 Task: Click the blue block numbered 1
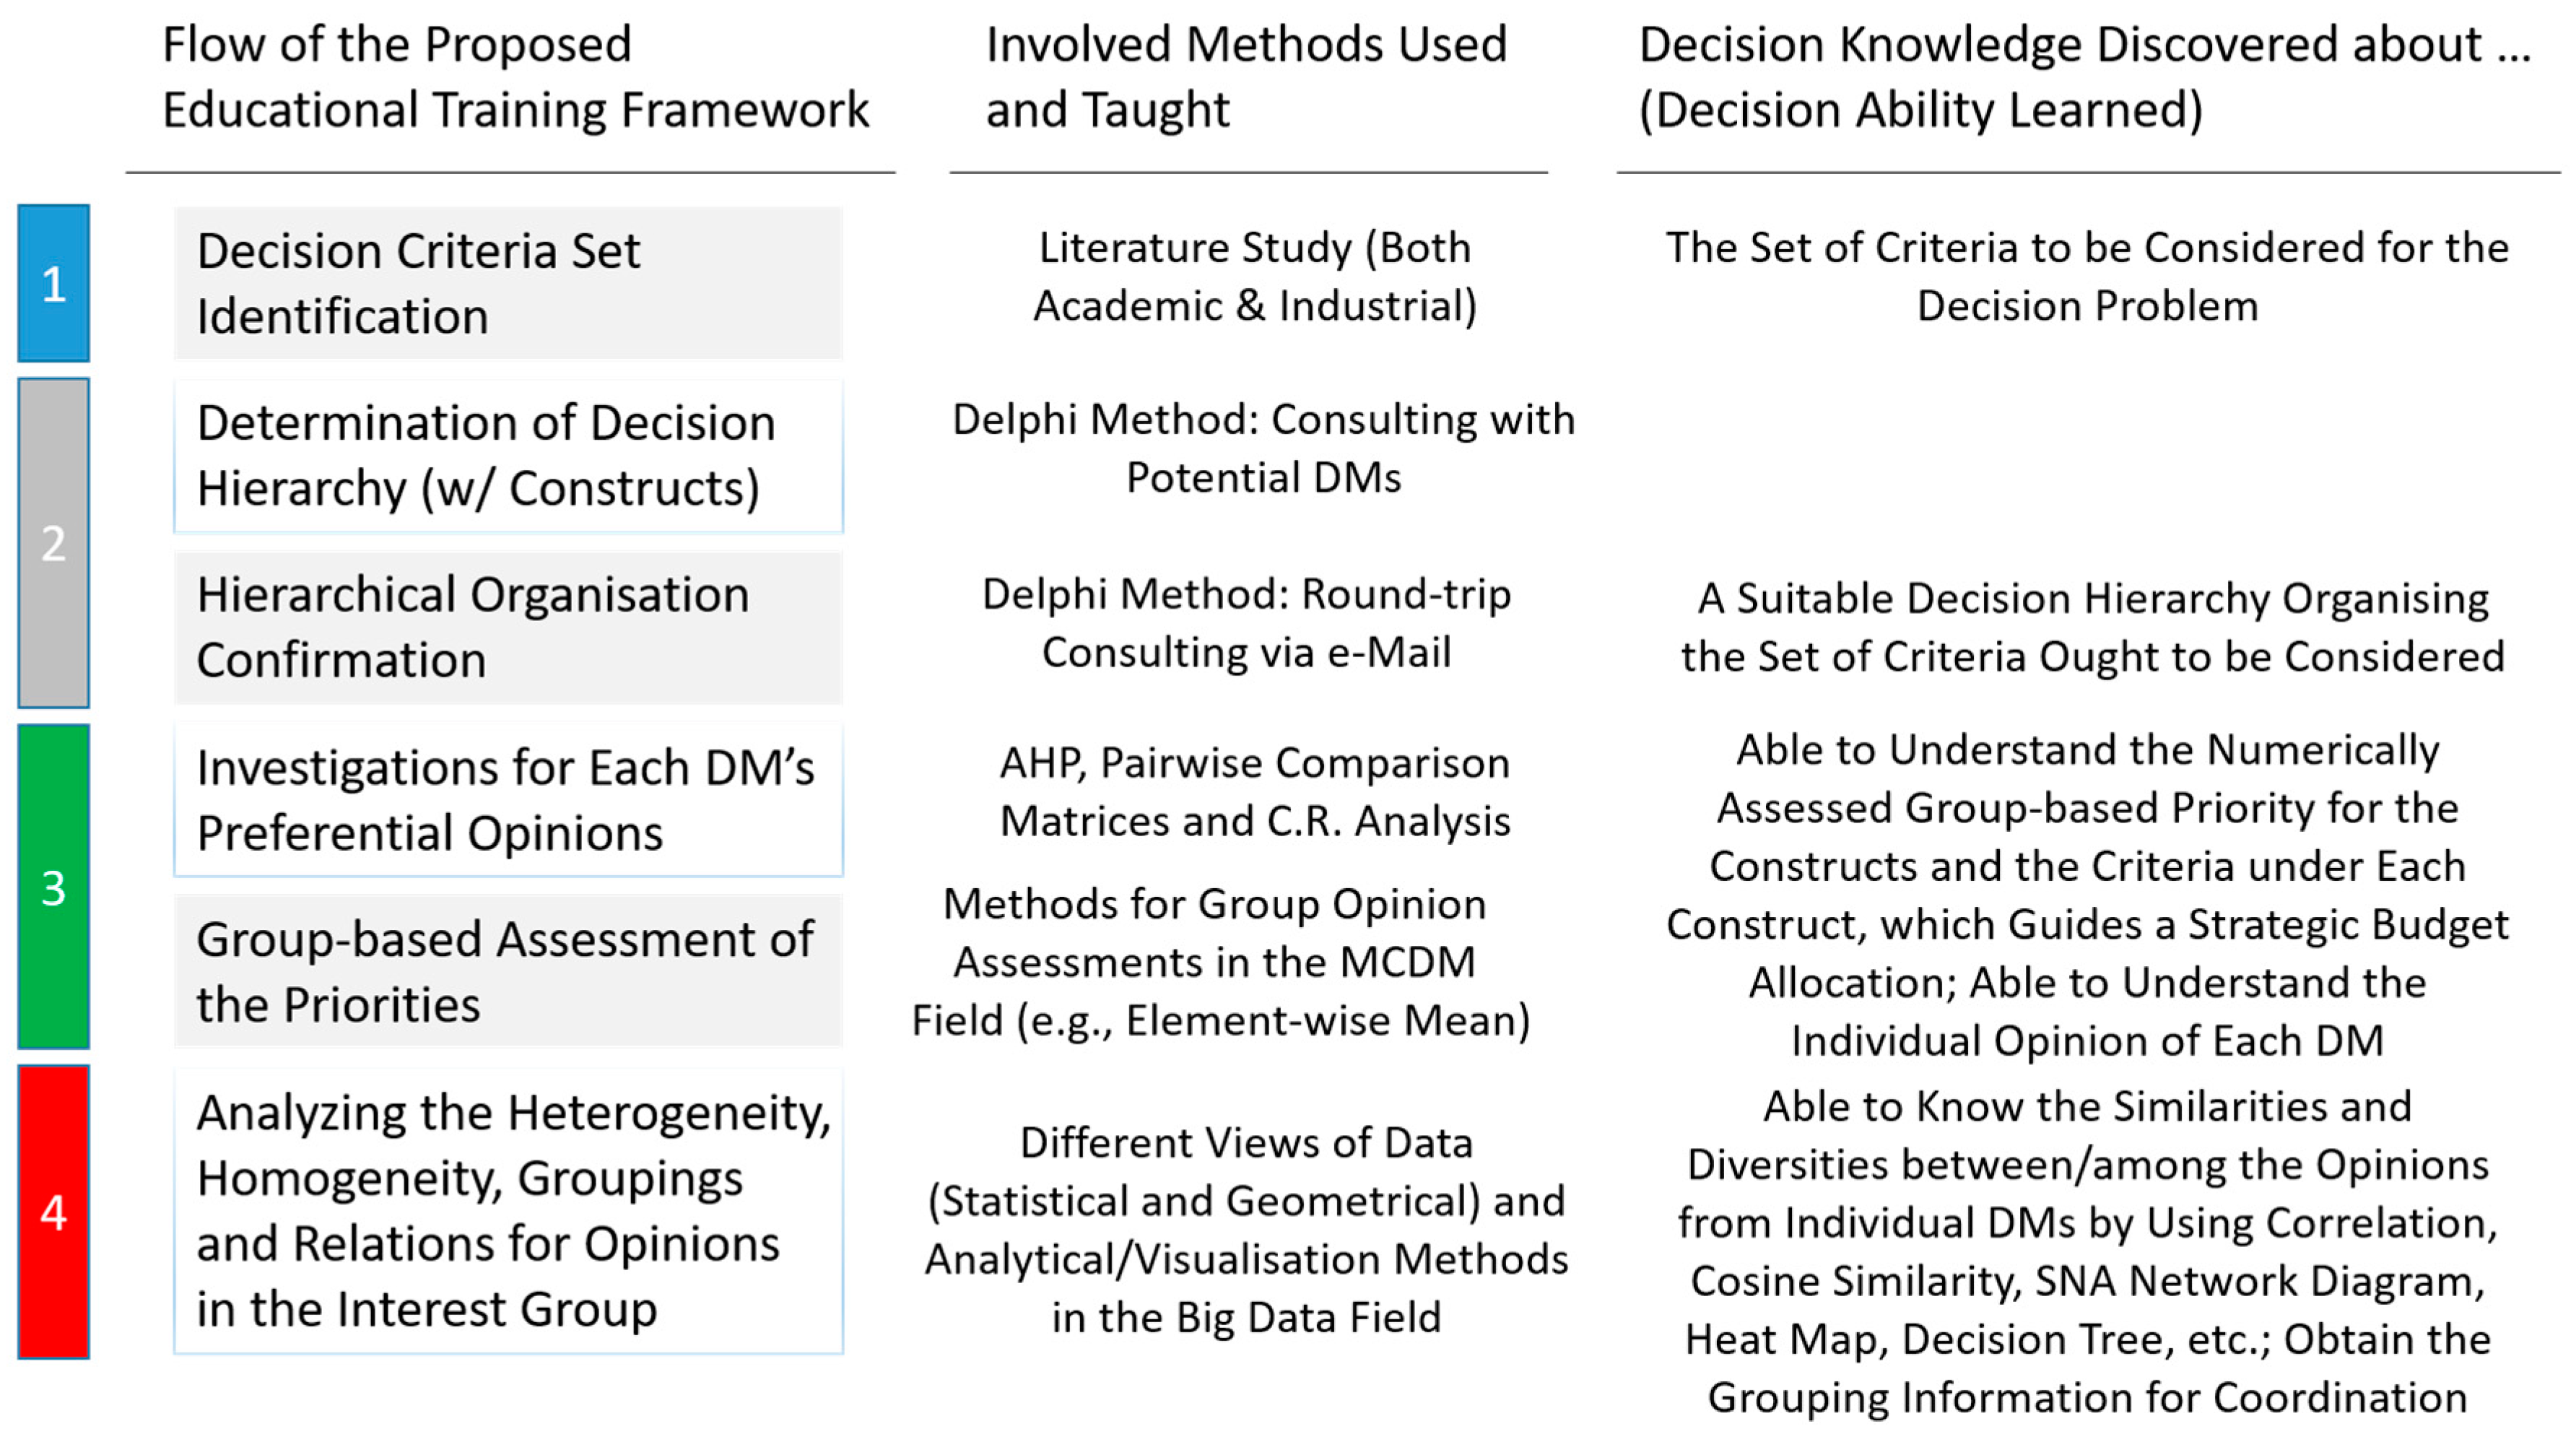[x=54, y=283]
